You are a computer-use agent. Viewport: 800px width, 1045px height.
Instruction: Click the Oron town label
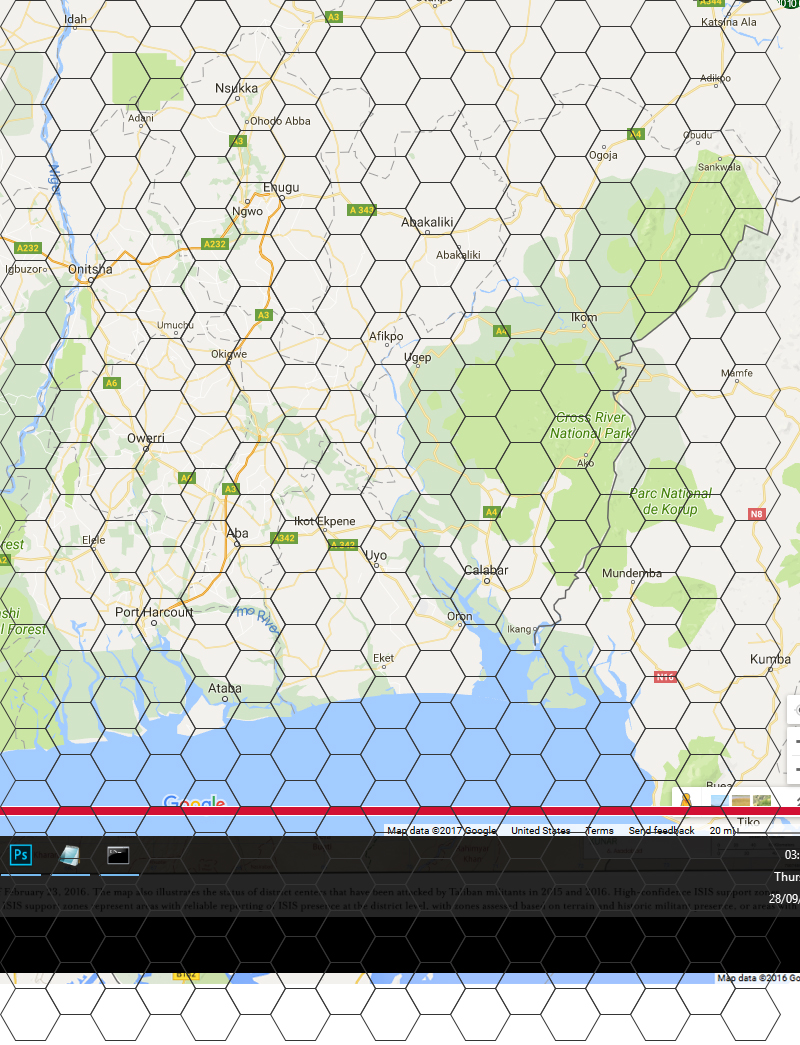(x=459, y=616)
